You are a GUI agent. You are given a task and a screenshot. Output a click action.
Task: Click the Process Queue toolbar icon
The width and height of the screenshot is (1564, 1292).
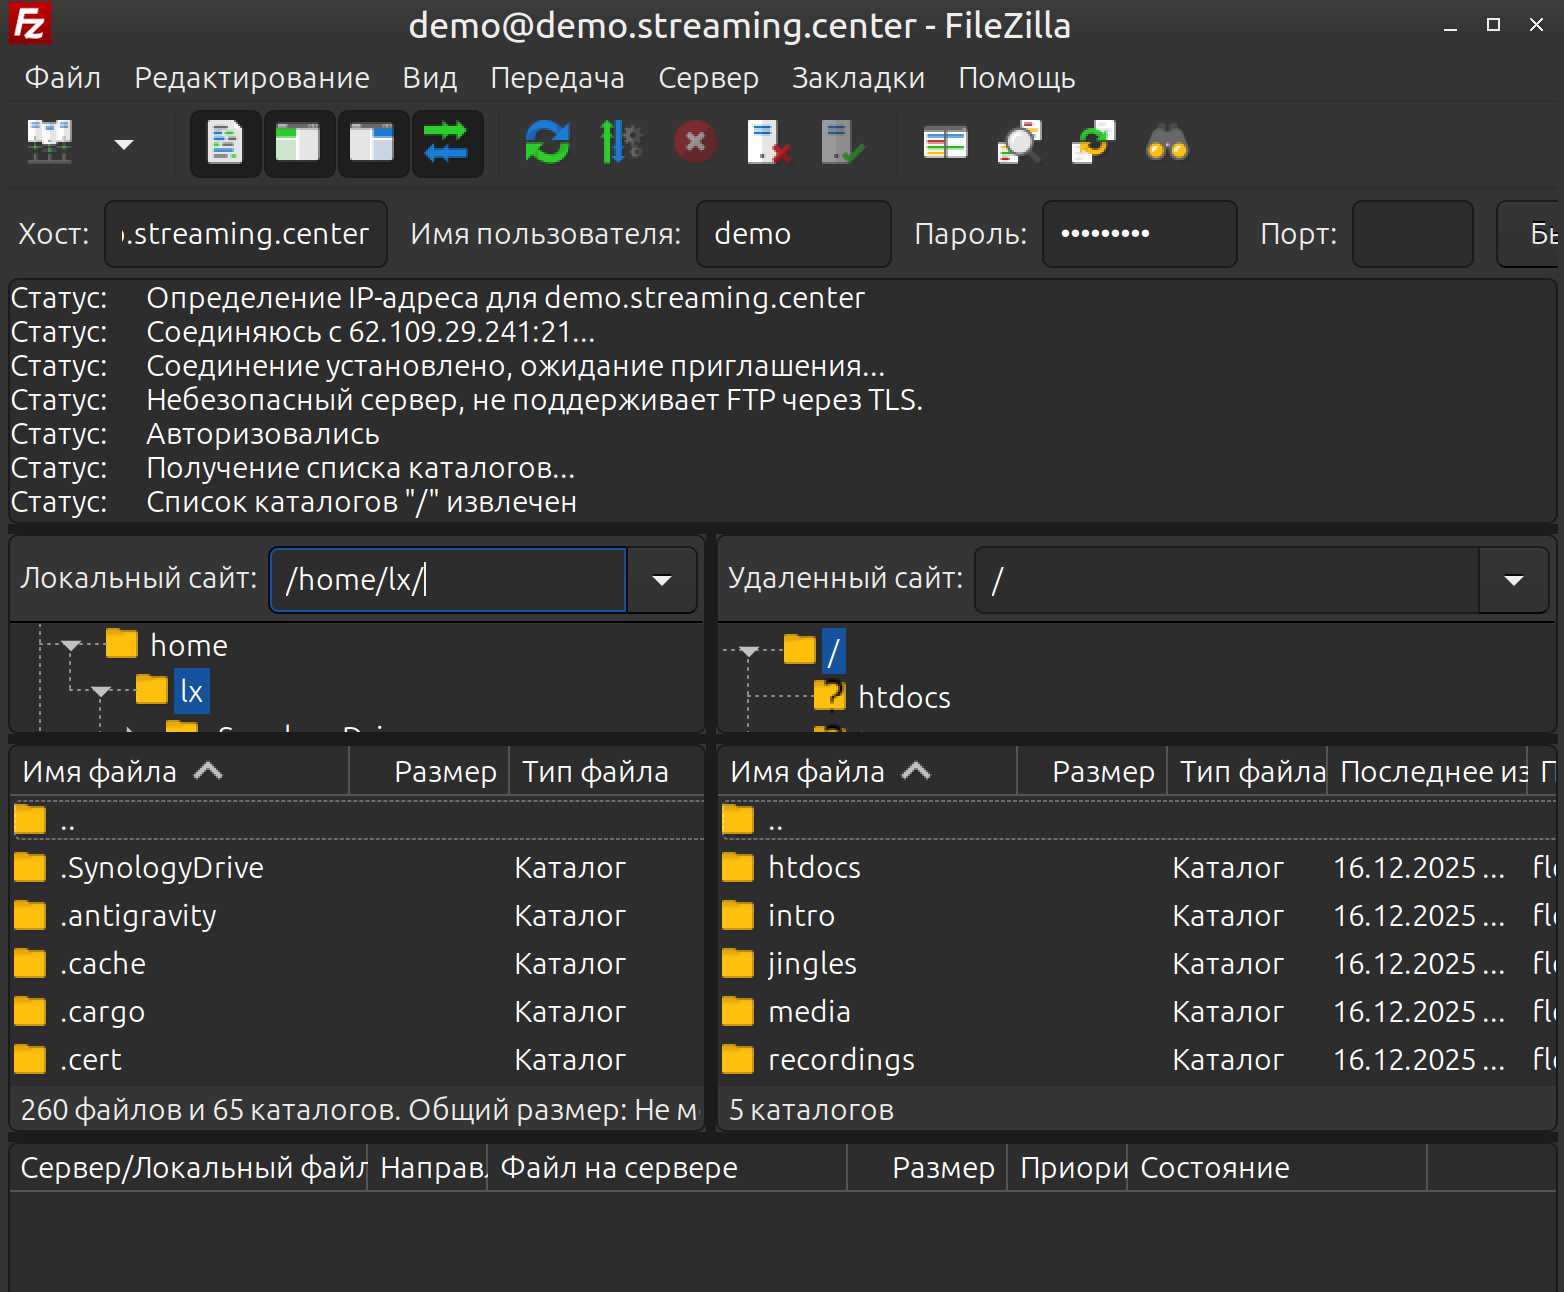coord(621,143)
